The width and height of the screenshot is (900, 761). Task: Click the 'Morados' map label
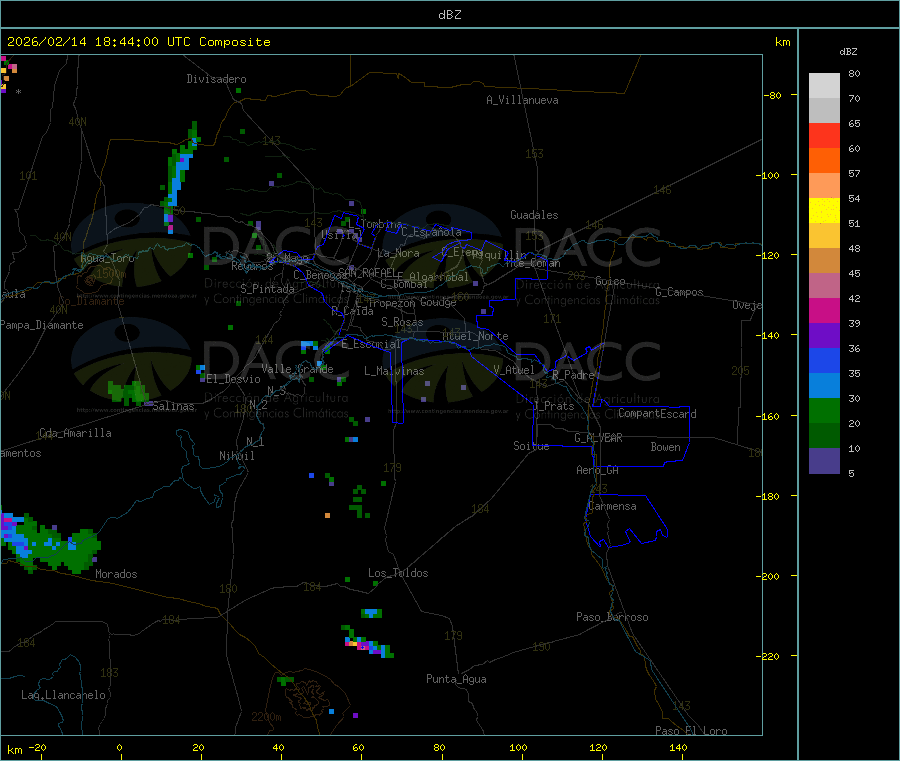pyautogui.click(x=117, y=574)
